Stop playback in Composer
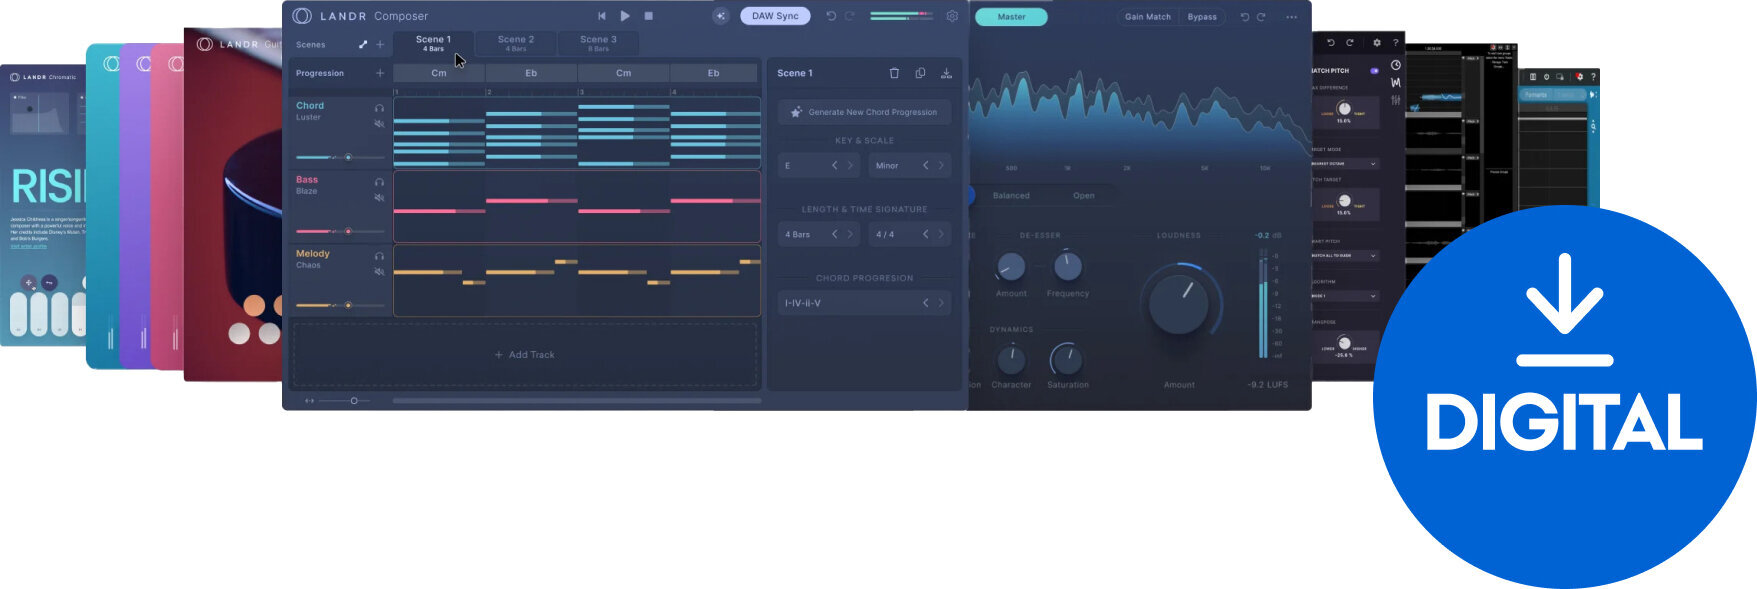Screen dimensions: 1757x589 pyautogui.click(x=648, y=16)
